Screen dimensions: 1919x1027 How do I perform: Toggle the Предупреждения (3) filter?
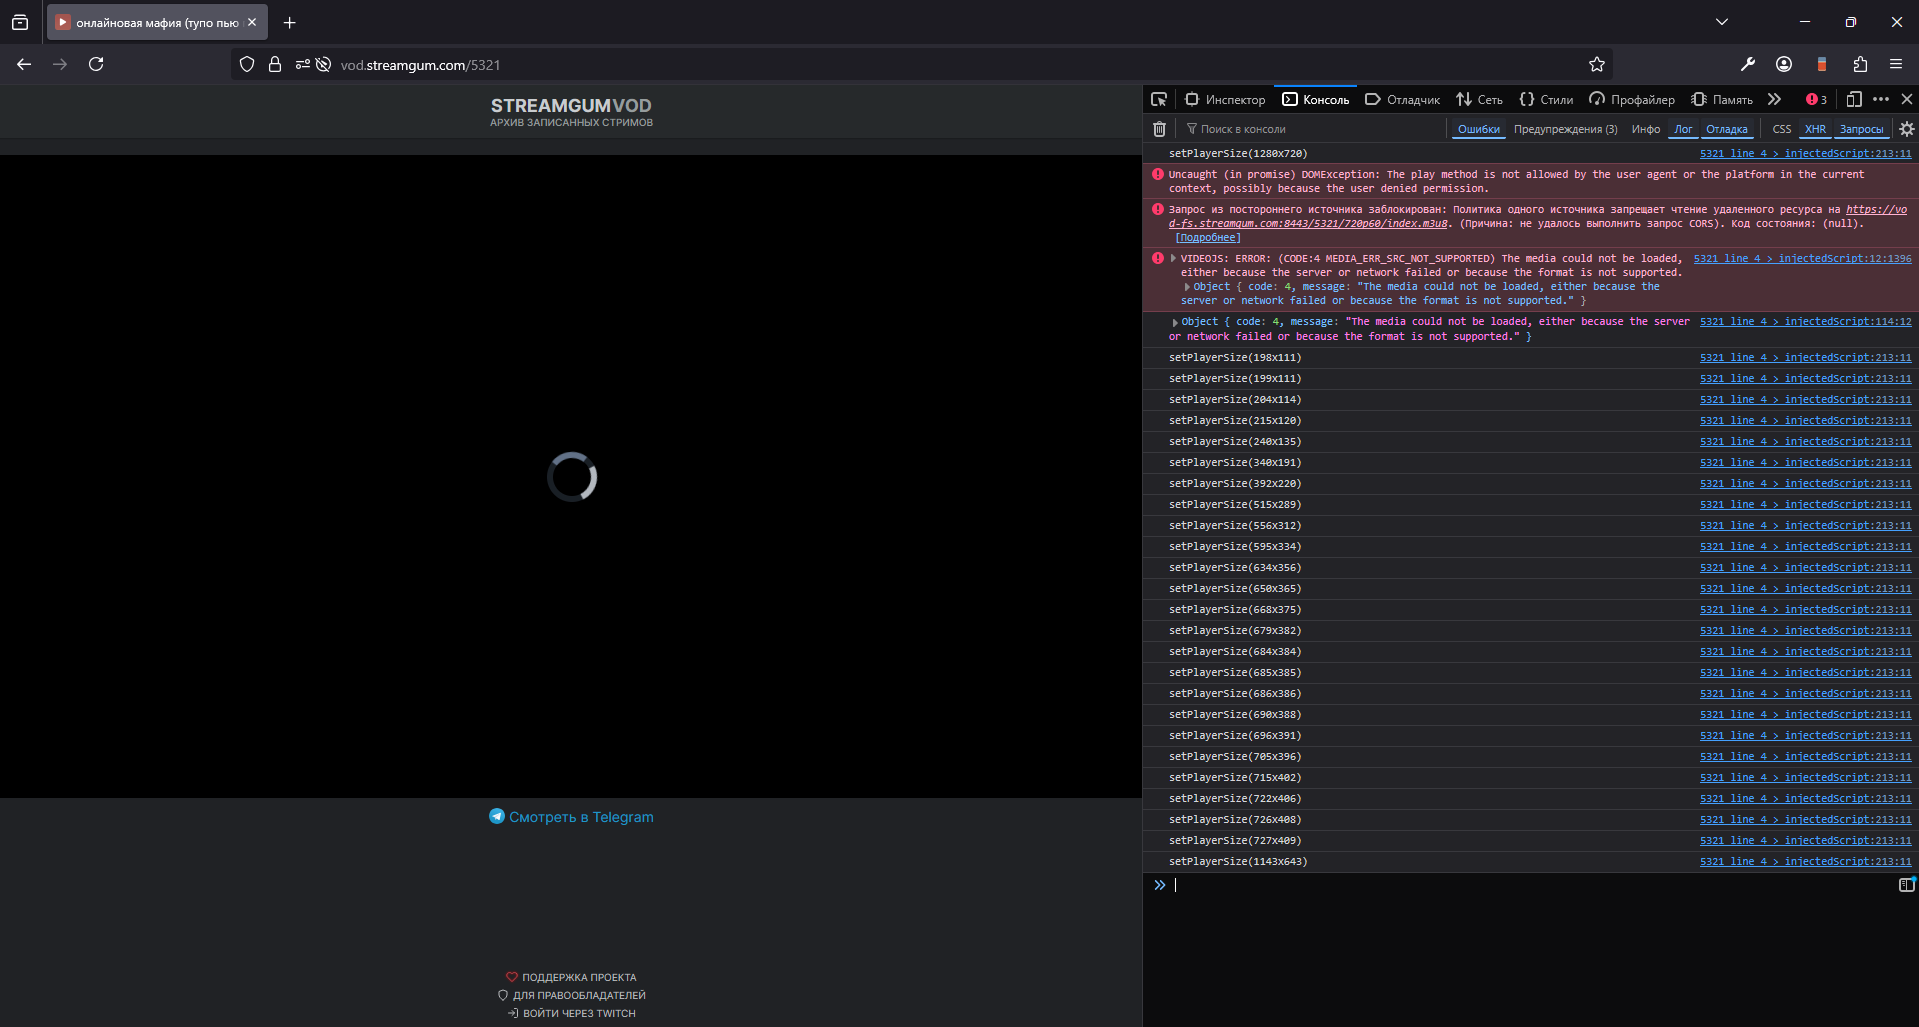click(x=1565, y=129)
